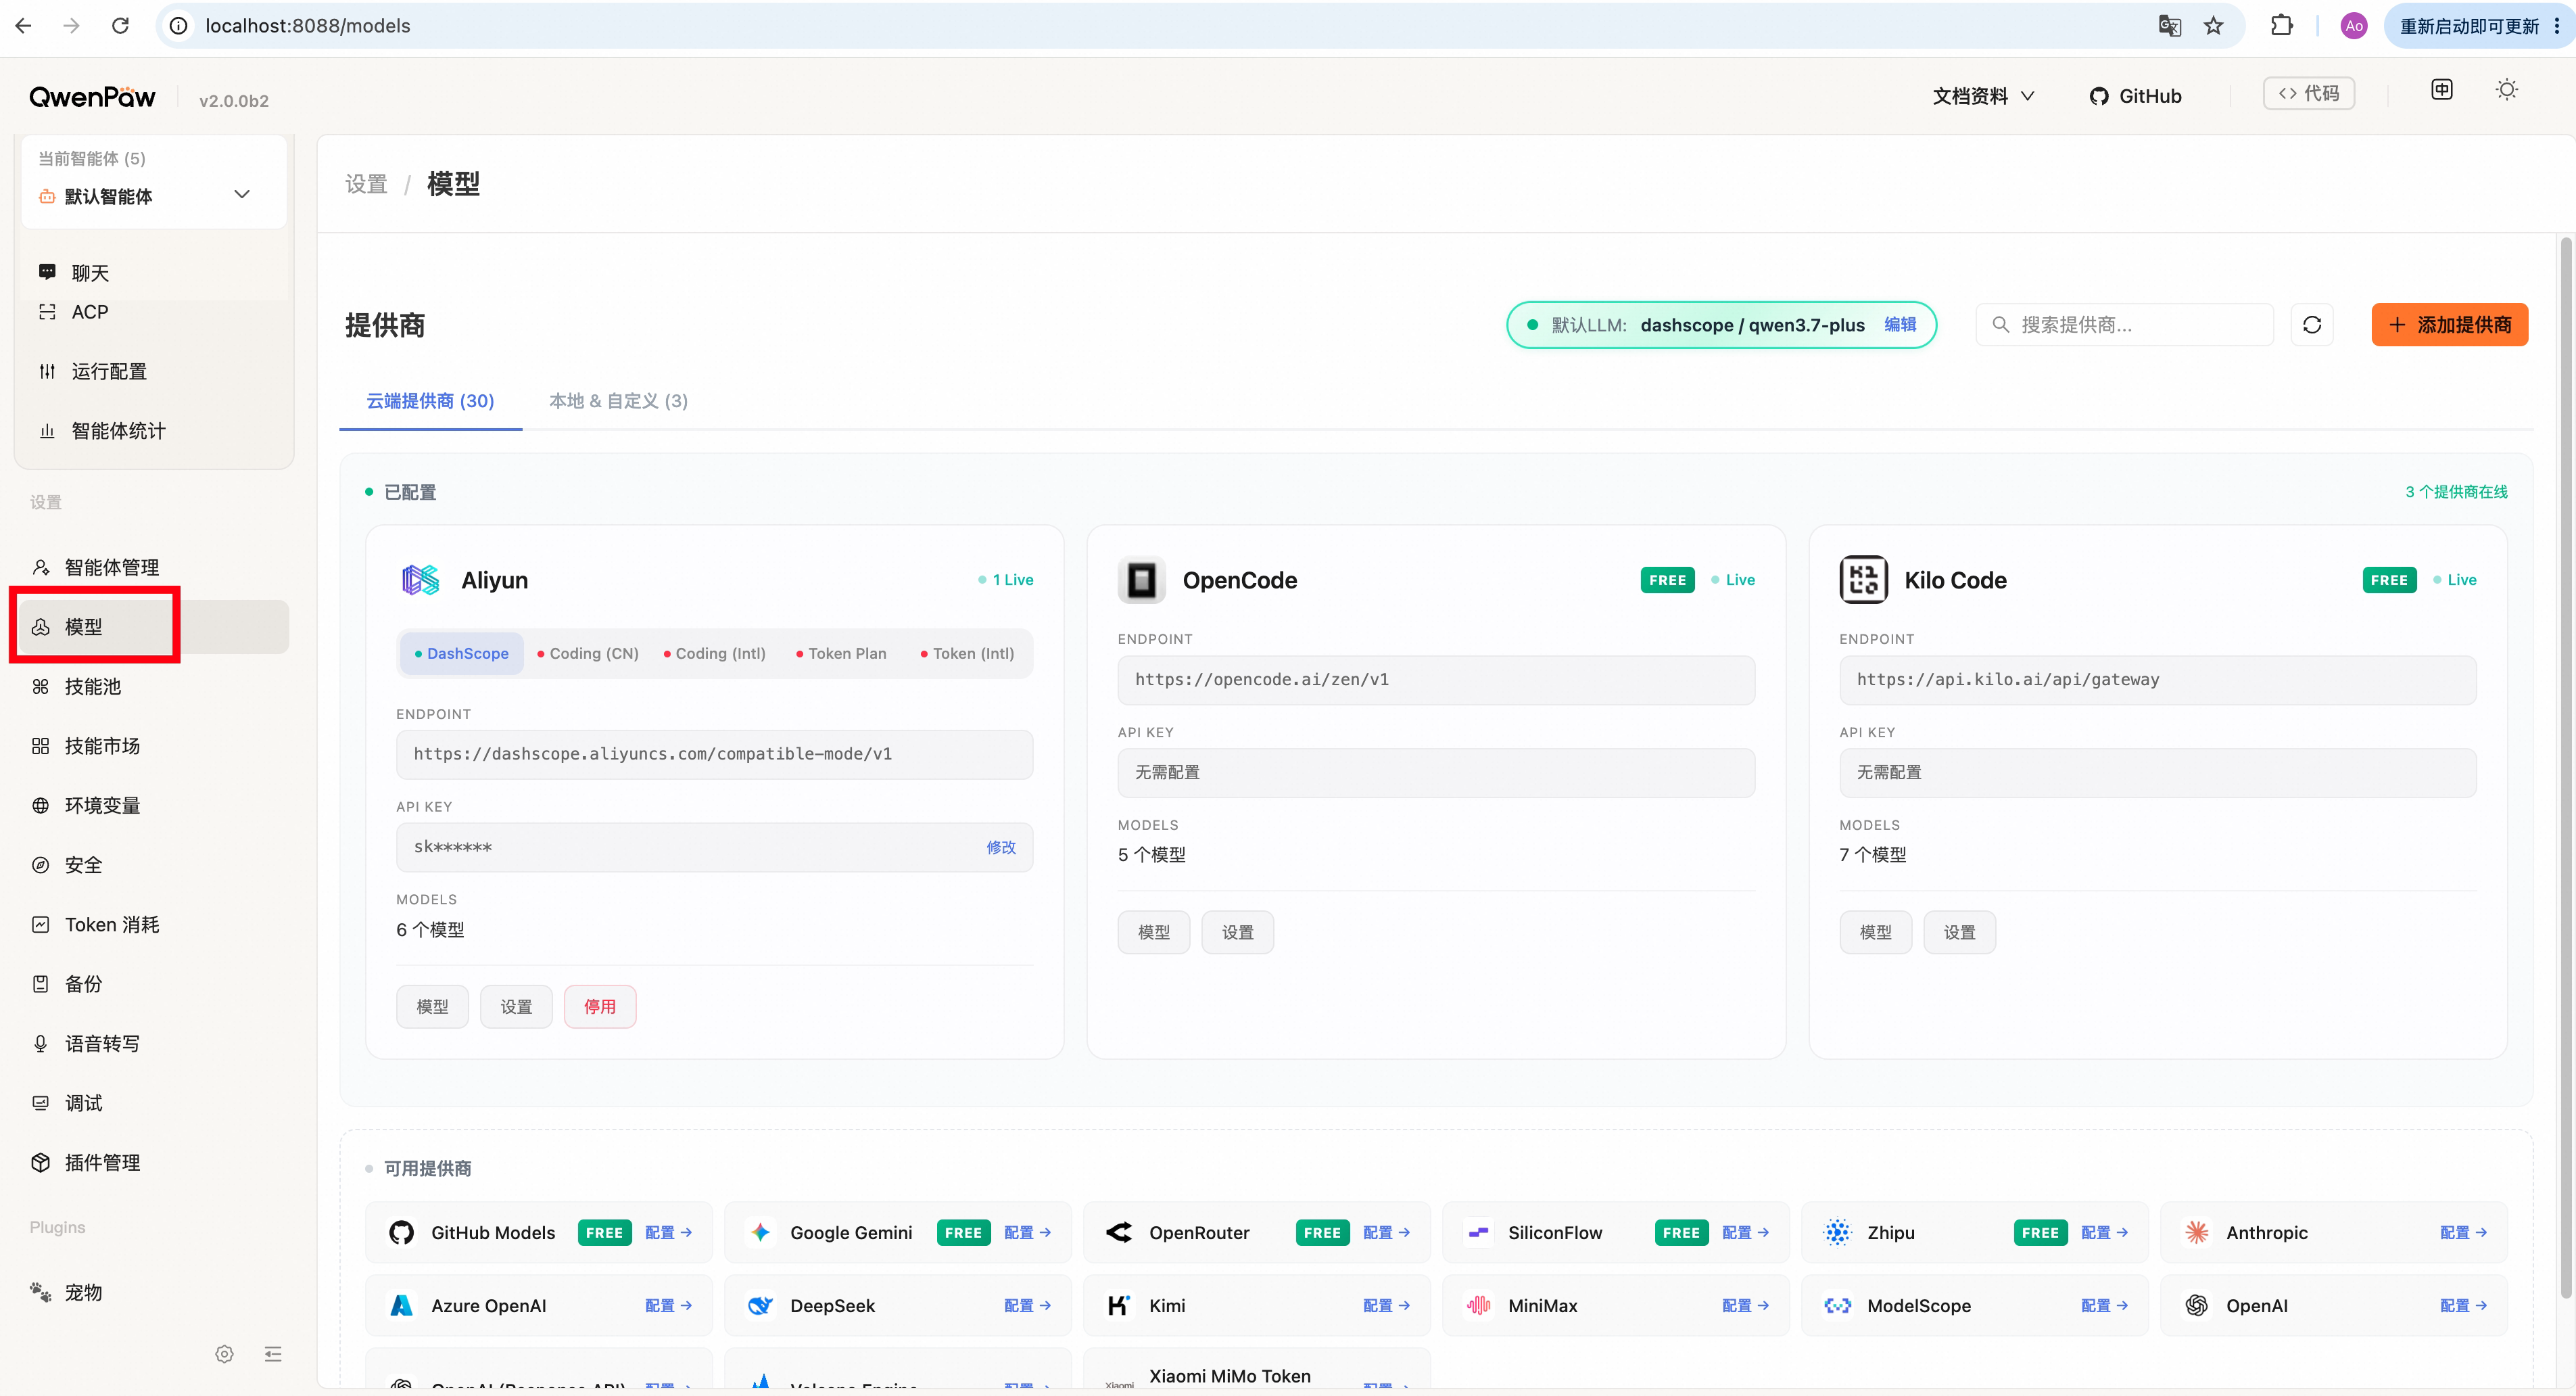2576x1396 pixels.
Task: Open the GitHub link in the header
Action: point(2135,96)
